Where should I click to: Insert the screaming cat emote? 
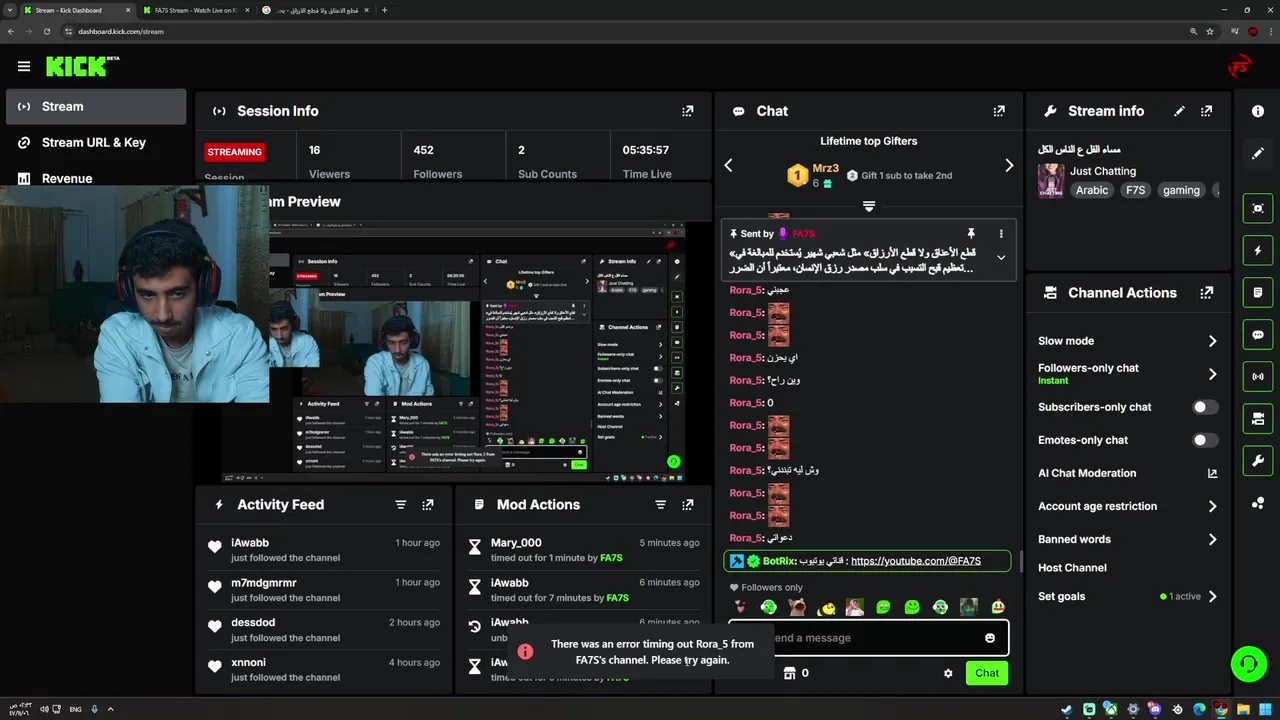(797, 606)
